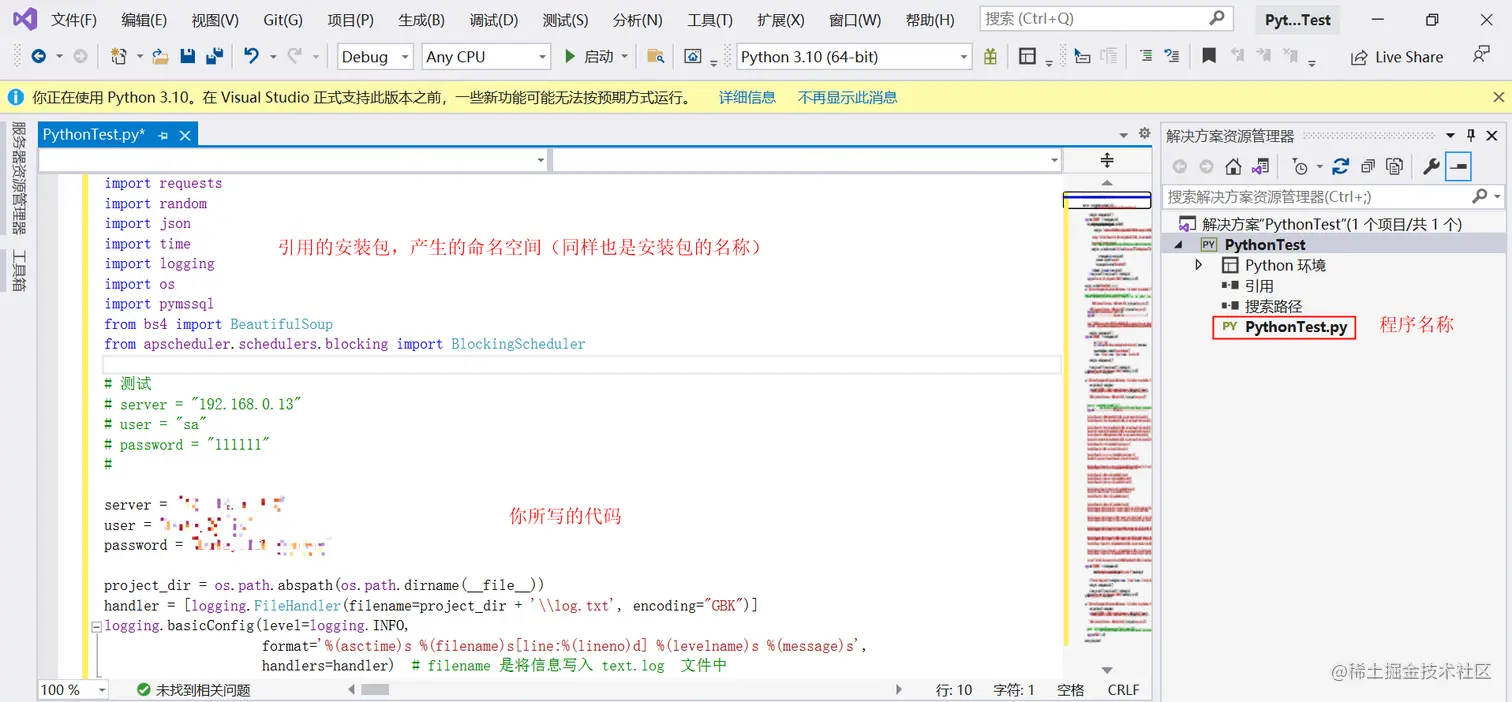
Task: Click Collapse All icon in Solution Explorer
Action: pos(1368,167)
